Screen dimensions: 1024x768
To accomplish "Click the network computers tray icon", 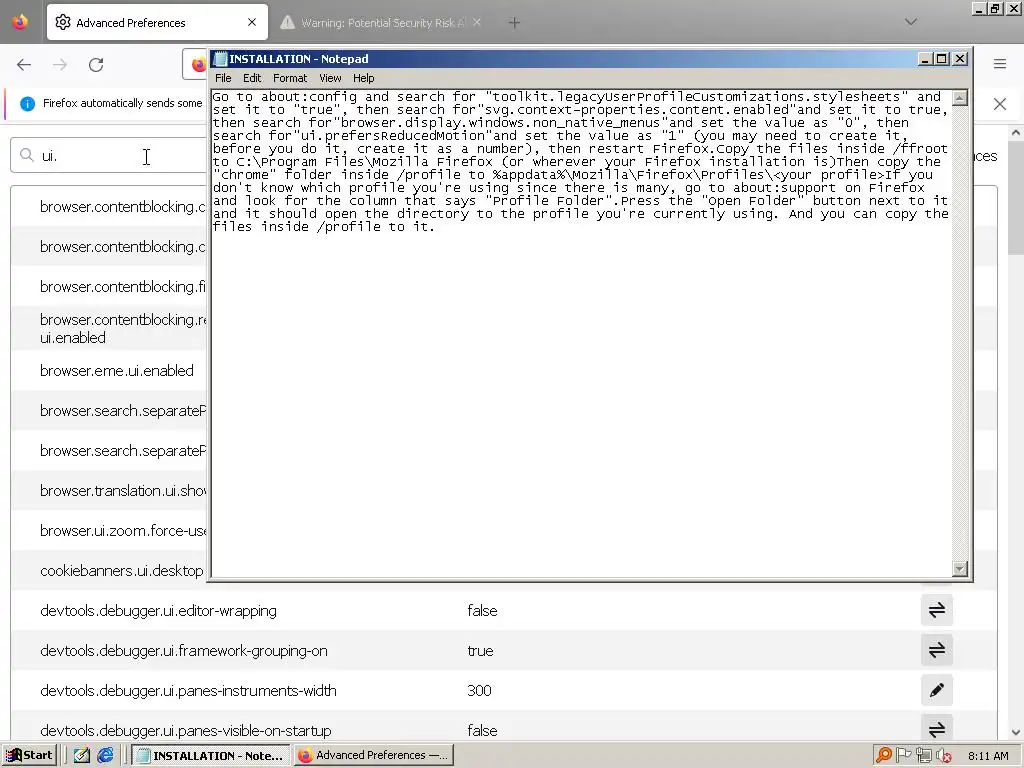I will [923, 756].
